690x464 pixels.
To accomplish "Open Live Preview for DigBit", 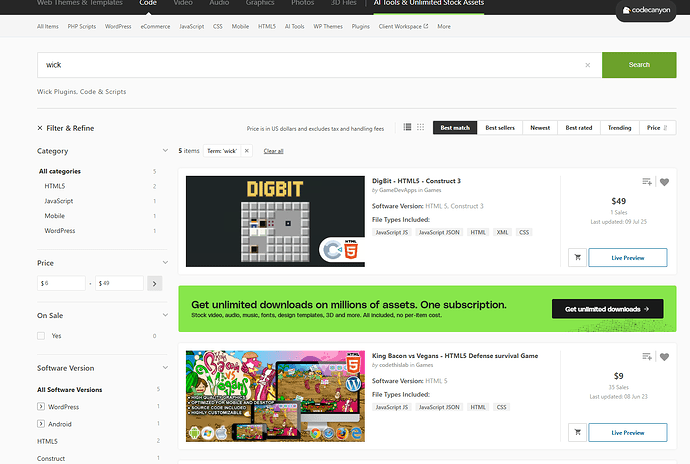I will 628,258.
